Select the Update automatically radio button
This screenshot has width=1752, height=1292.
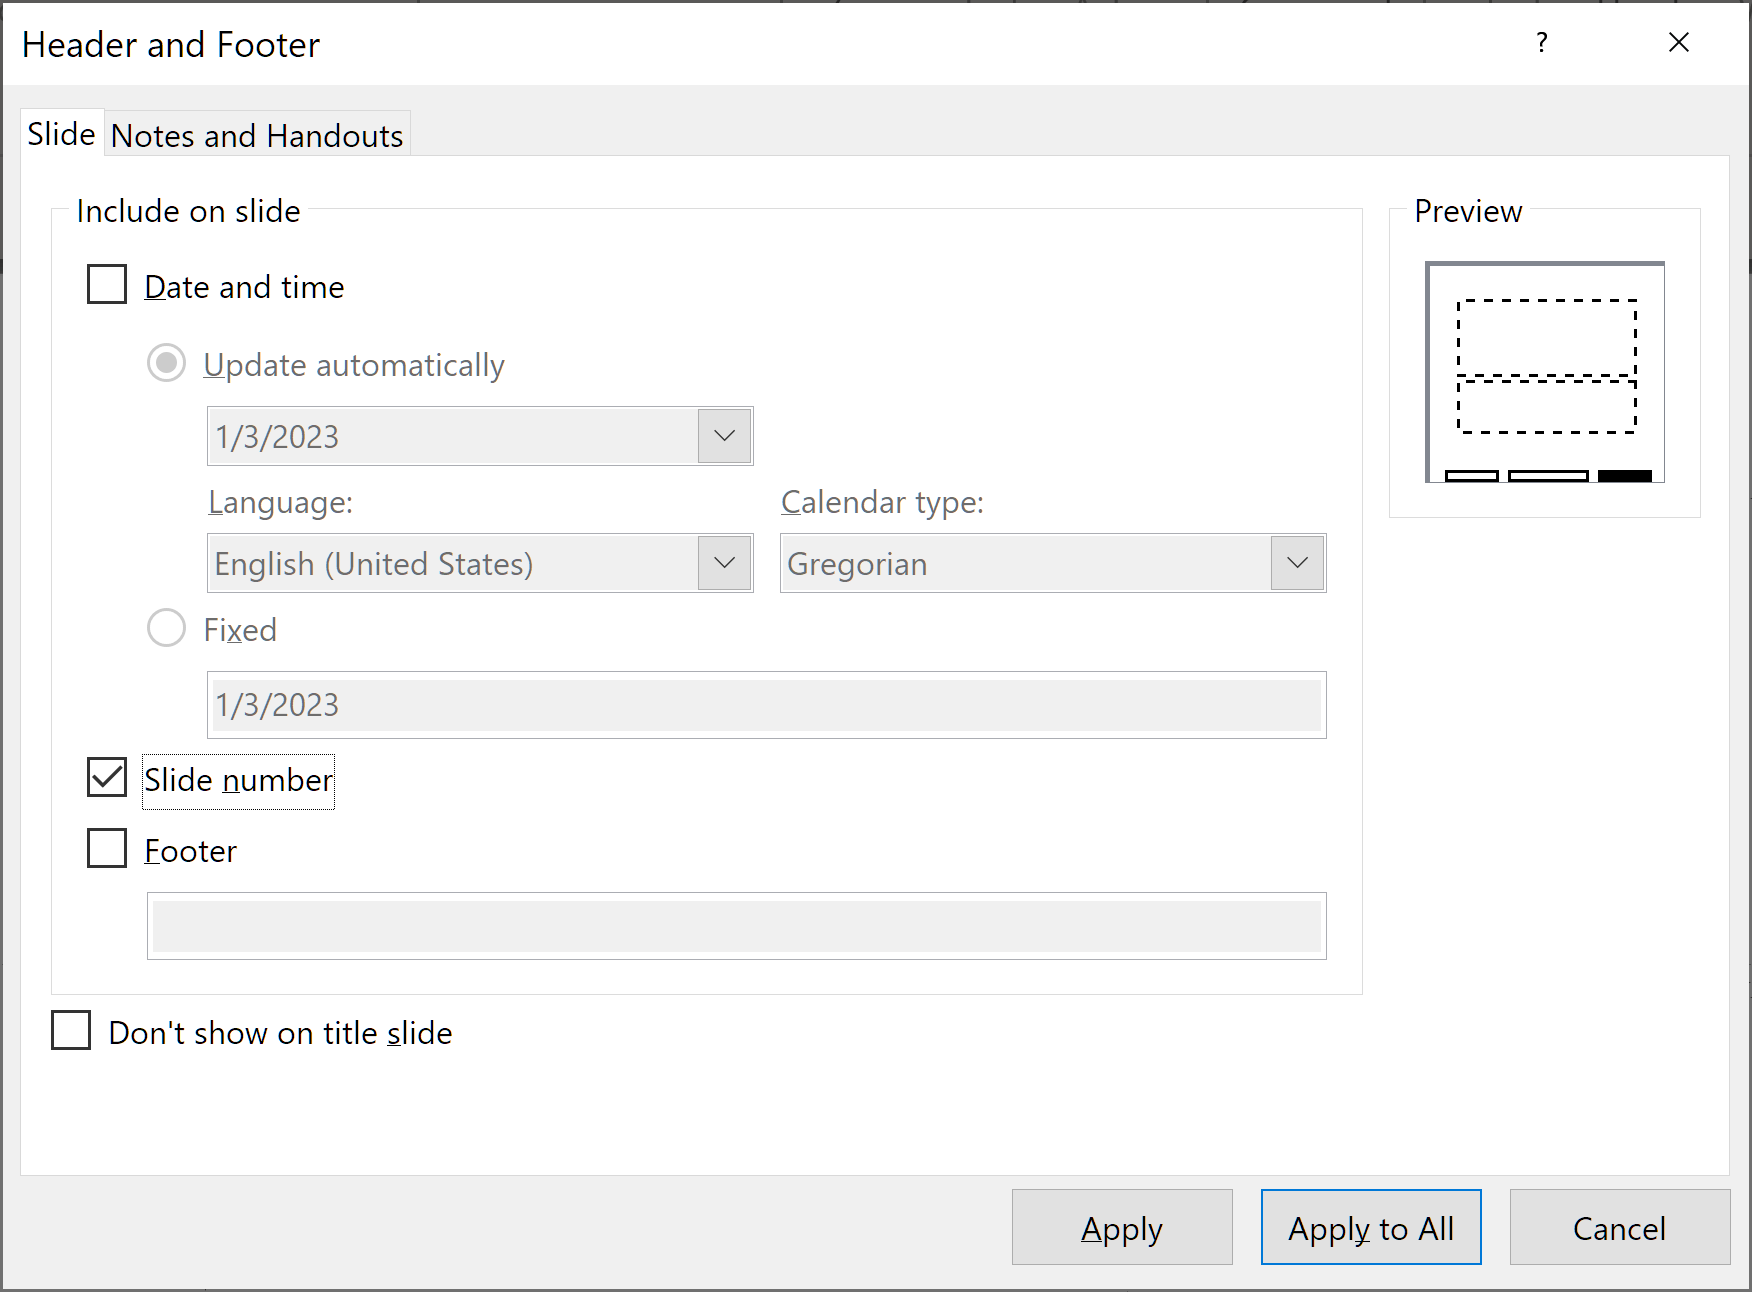point(166,363)
